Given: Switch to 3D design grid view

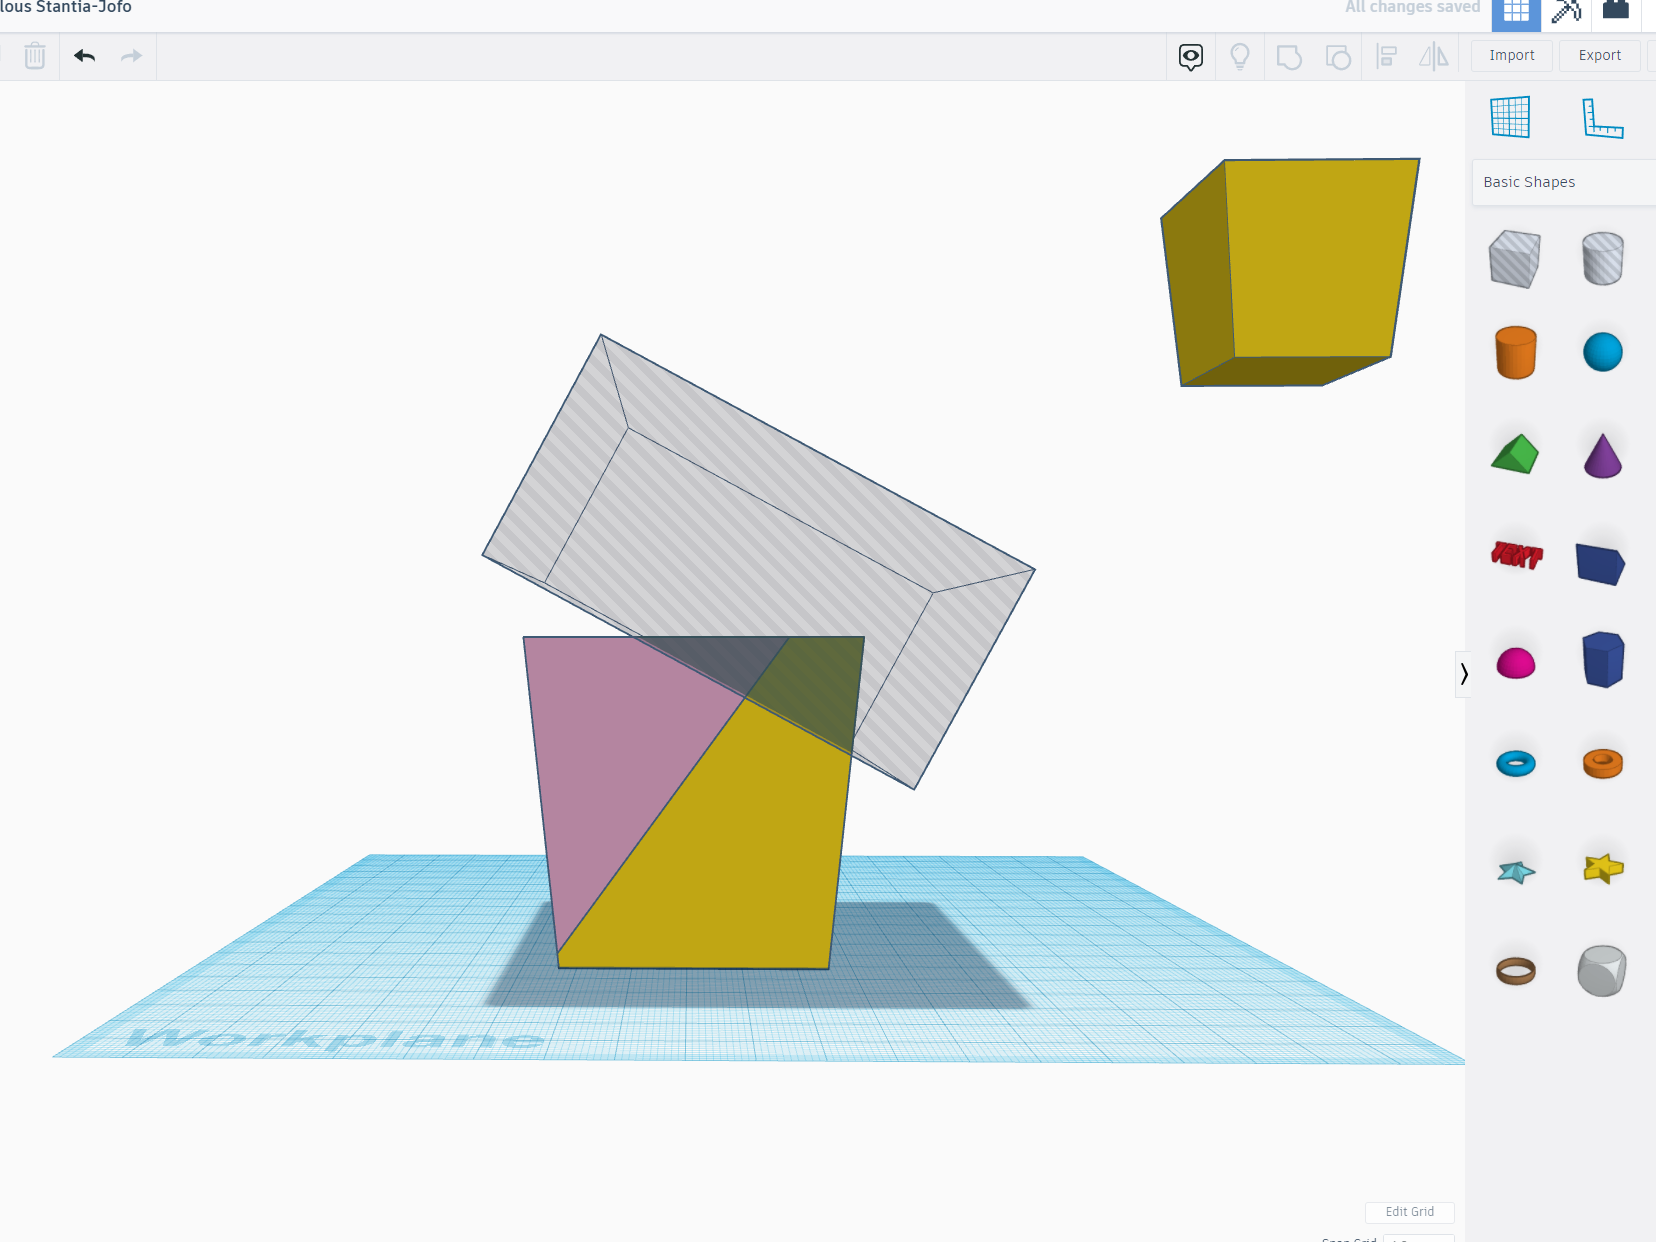Looking at the screenshot, I should coord(1516,13).
